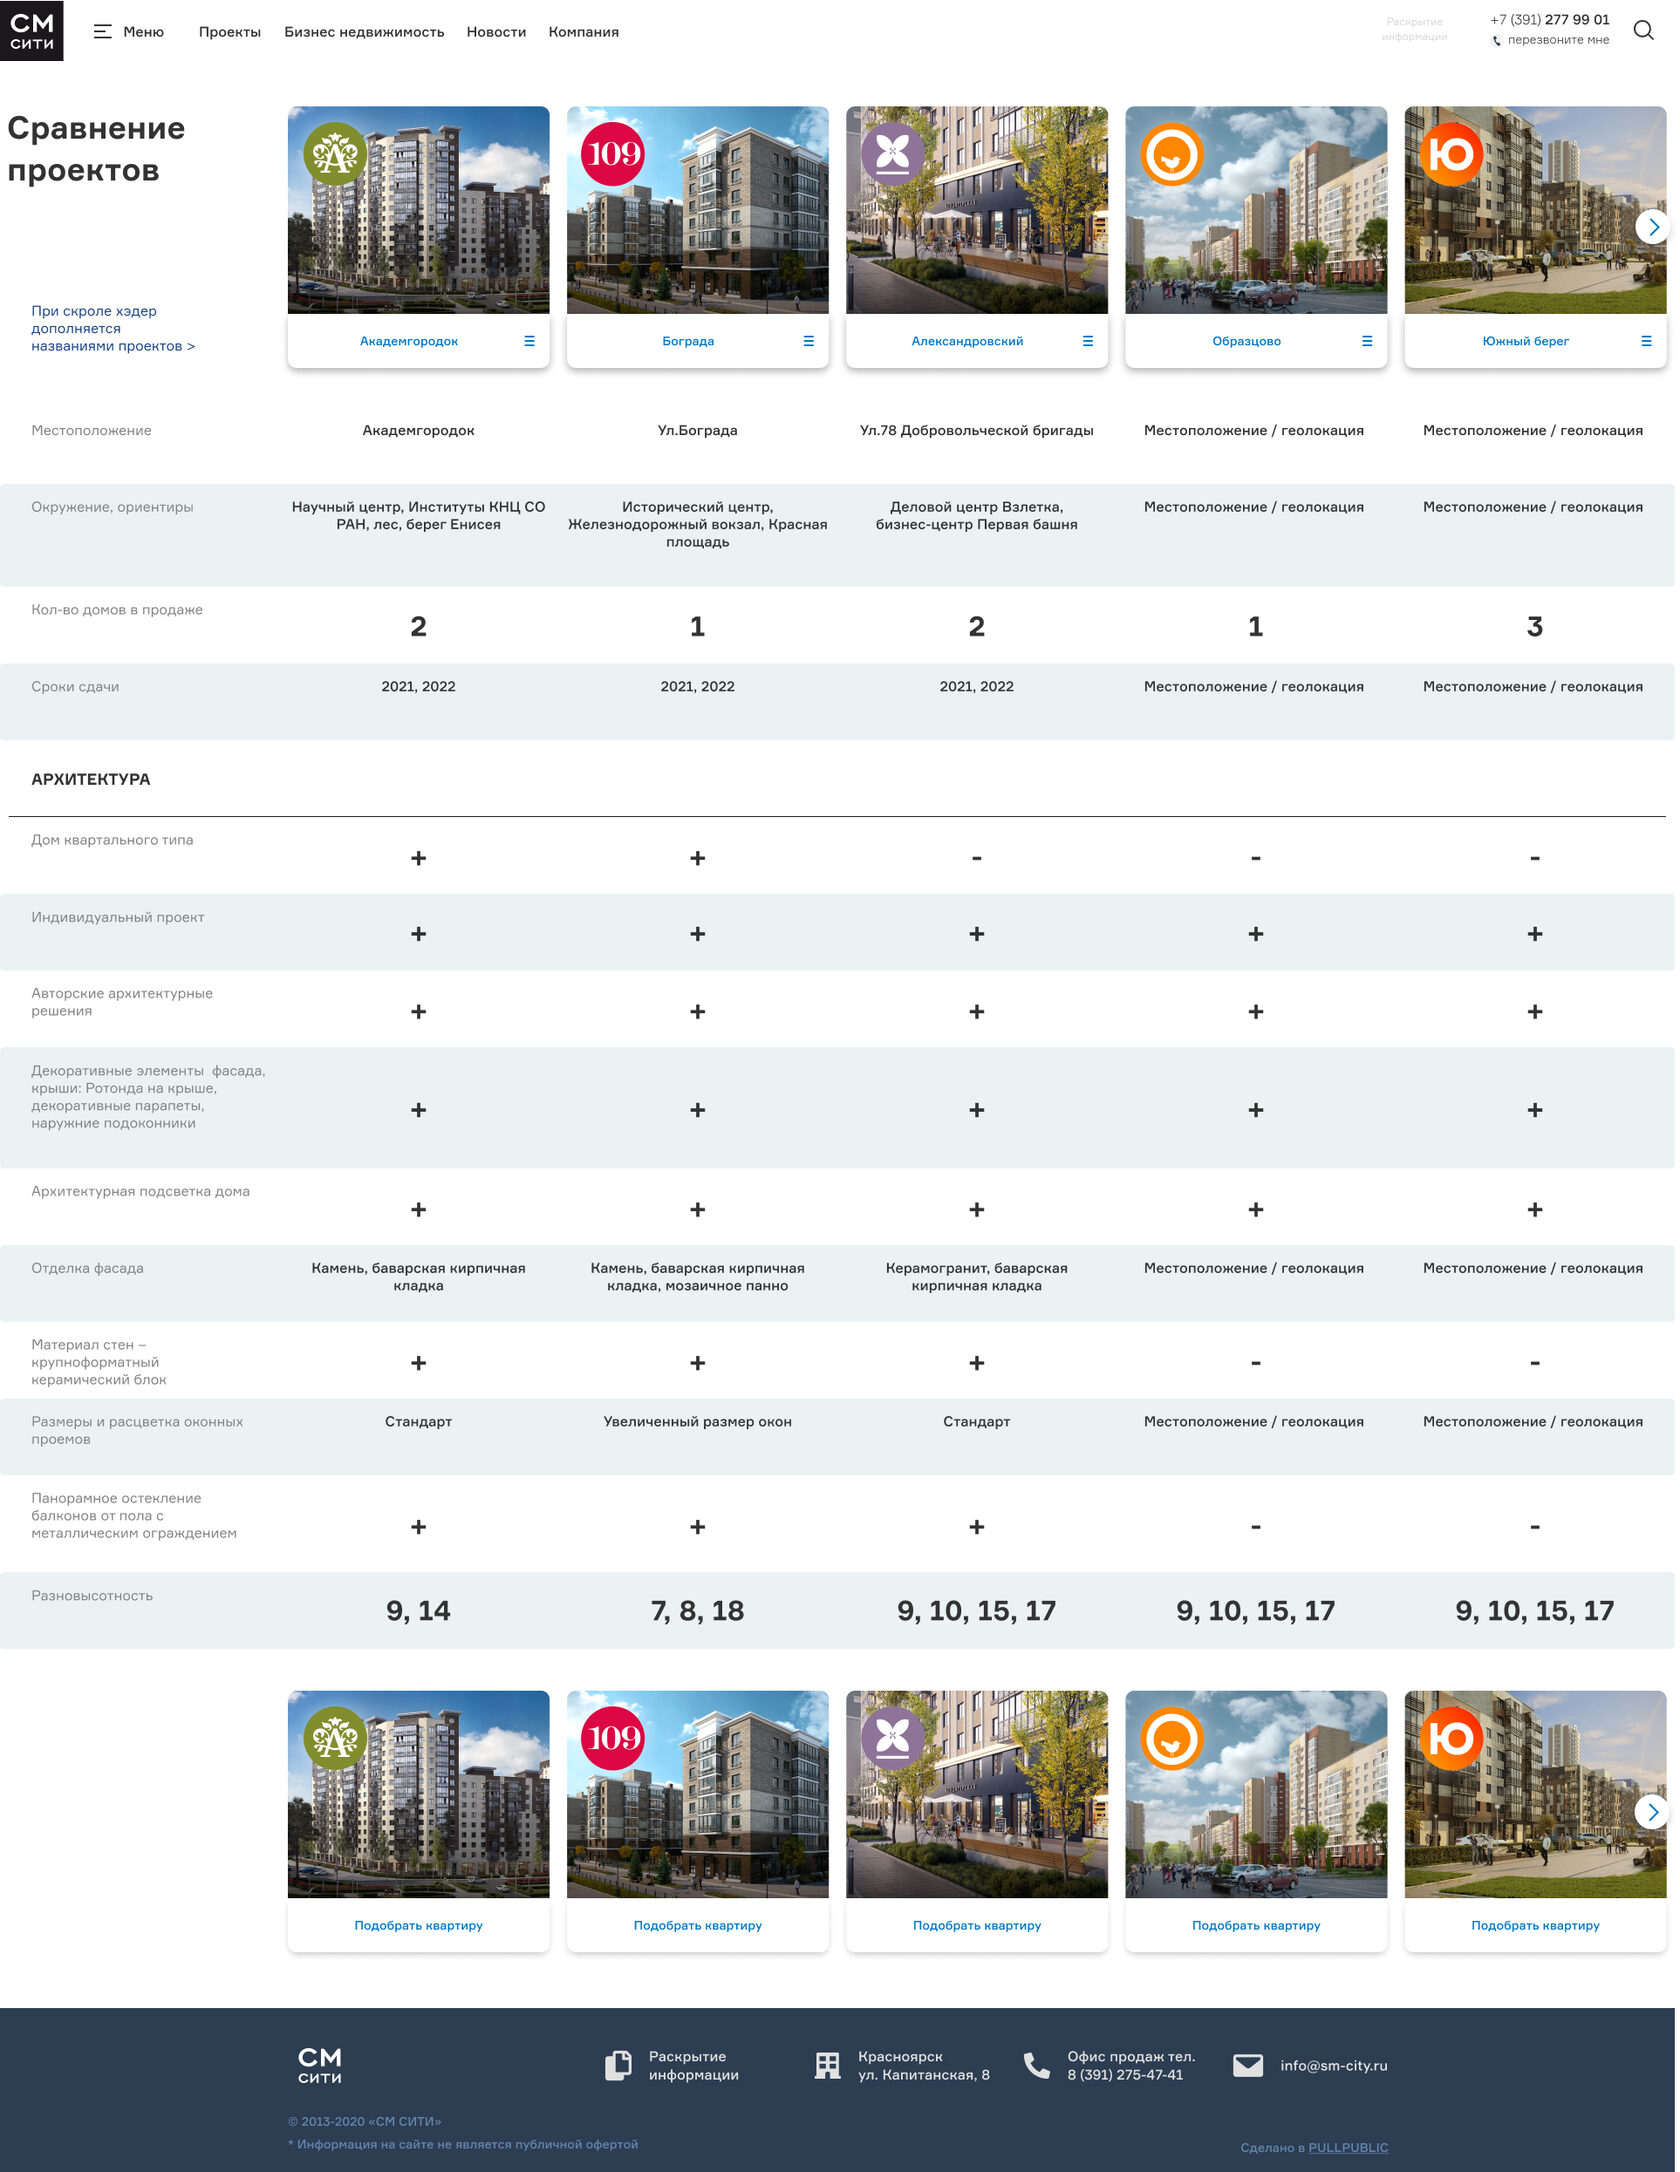The height and width of the screenshot is (2172, 1680).
Task: Click the При скроле хэдер note link
Action: point(113,329)
